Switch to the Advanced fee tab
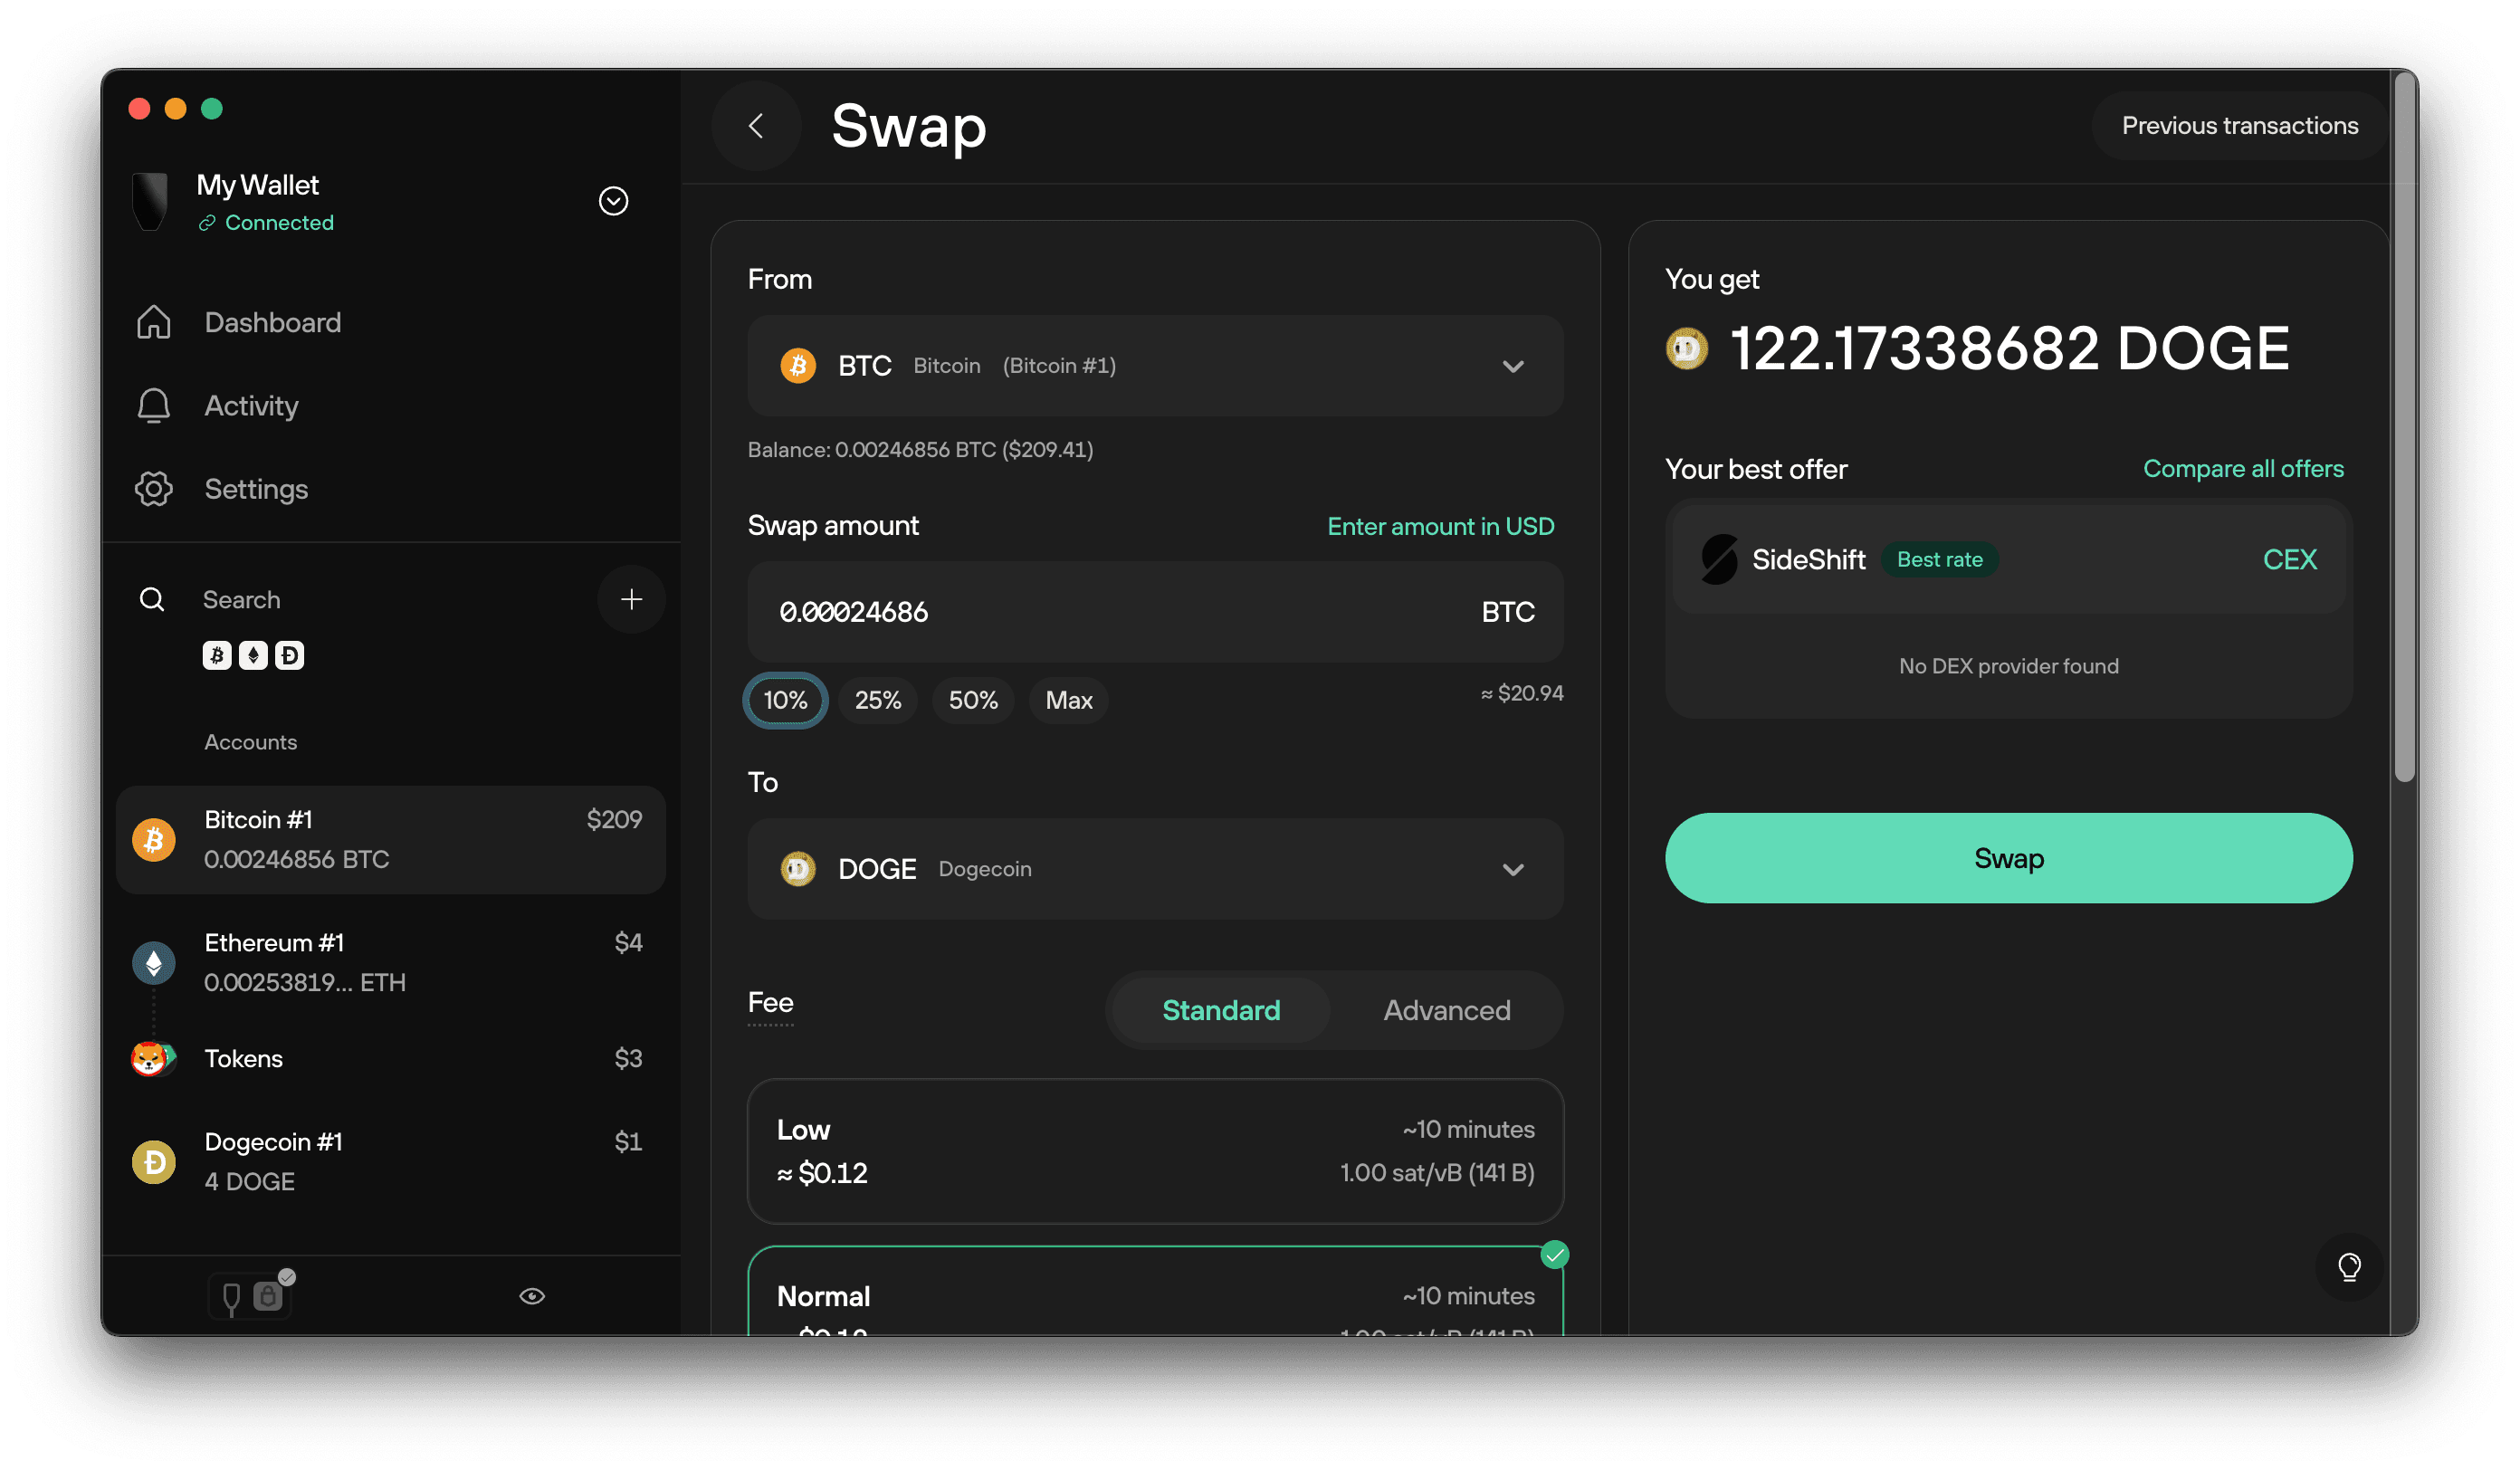 [1447, 1010]
